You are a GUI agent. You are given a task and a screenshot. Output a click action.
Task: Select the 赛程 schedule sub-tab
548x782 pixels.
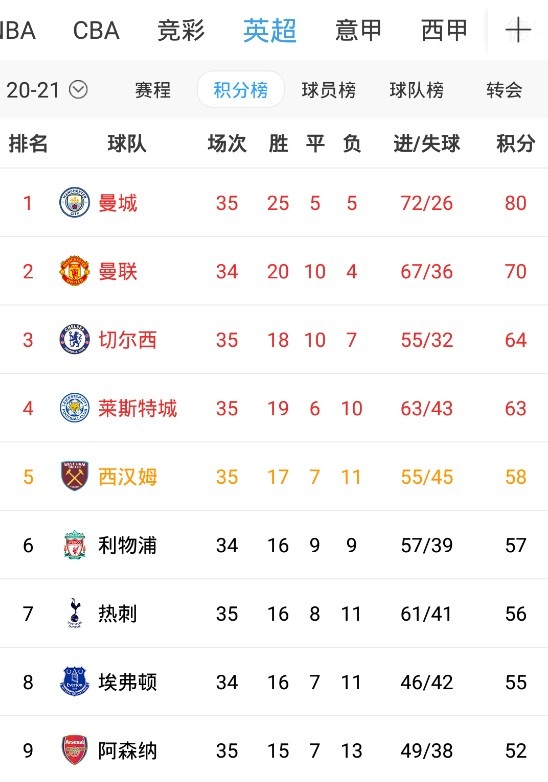[153, 90]
